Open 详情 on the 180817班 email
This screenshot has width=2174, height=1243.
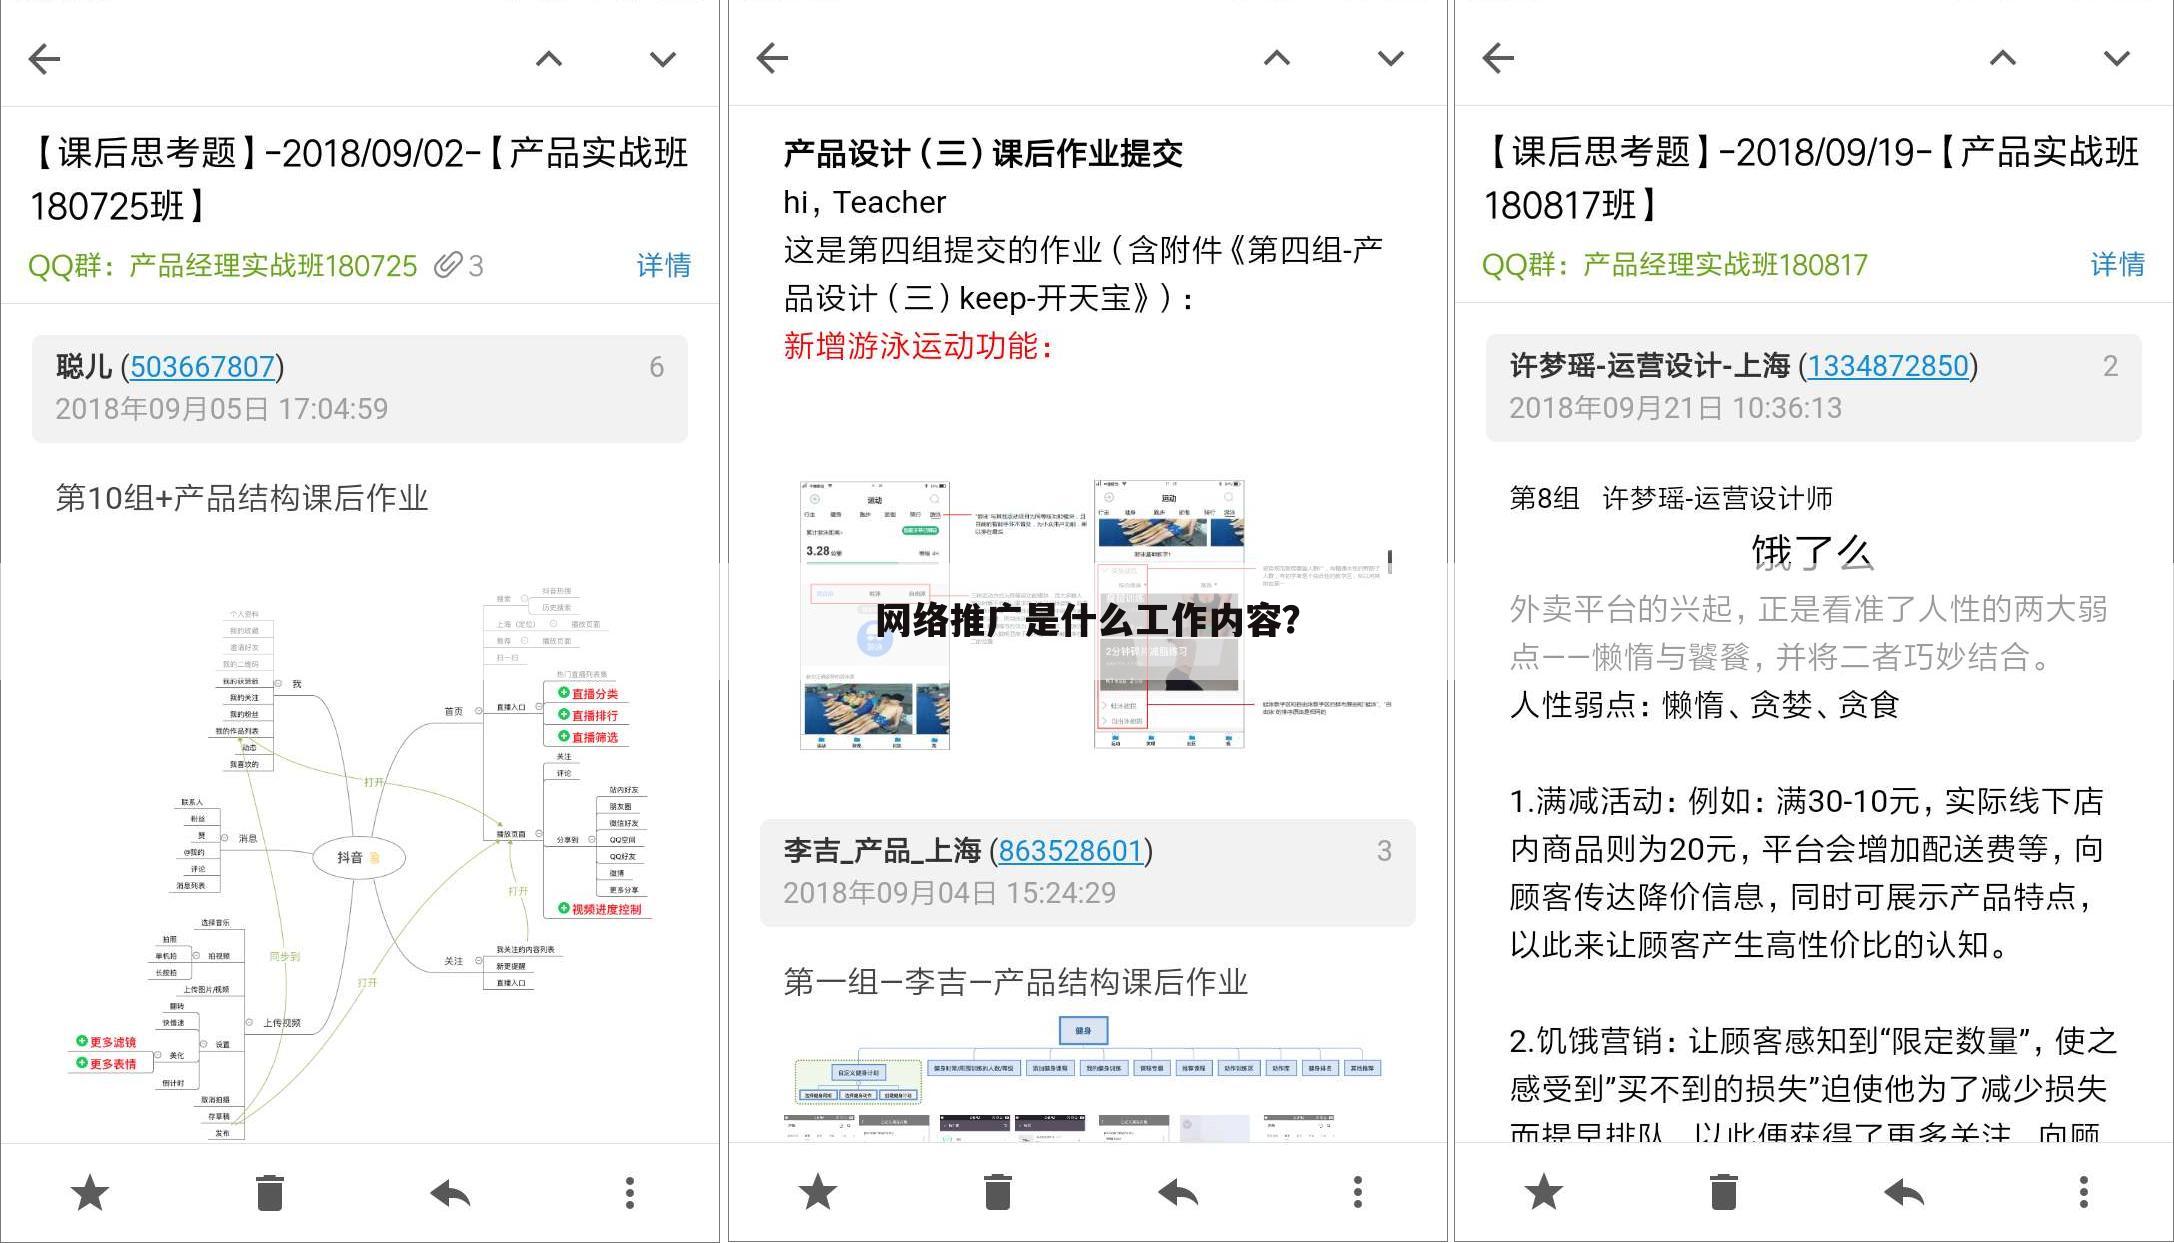point(2117,264)
